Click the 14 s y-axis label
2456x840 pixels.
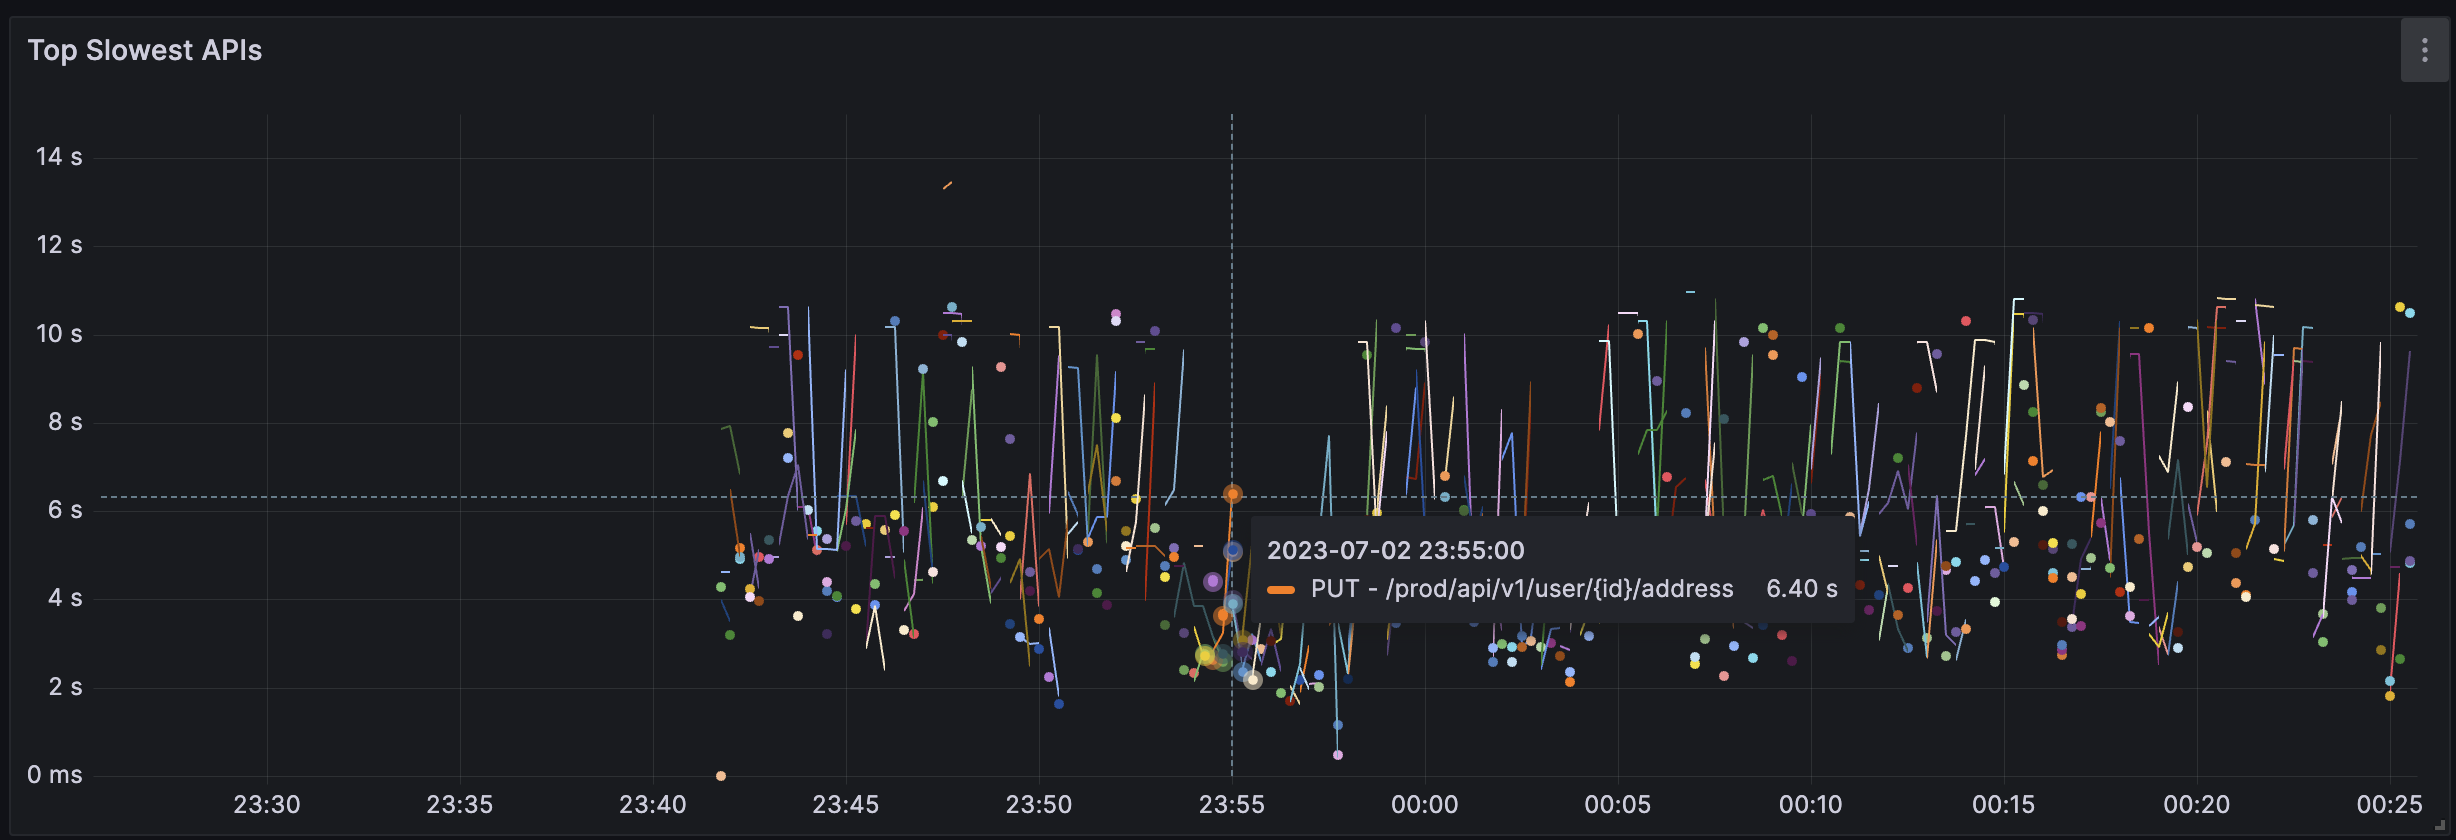coord(59,157)
